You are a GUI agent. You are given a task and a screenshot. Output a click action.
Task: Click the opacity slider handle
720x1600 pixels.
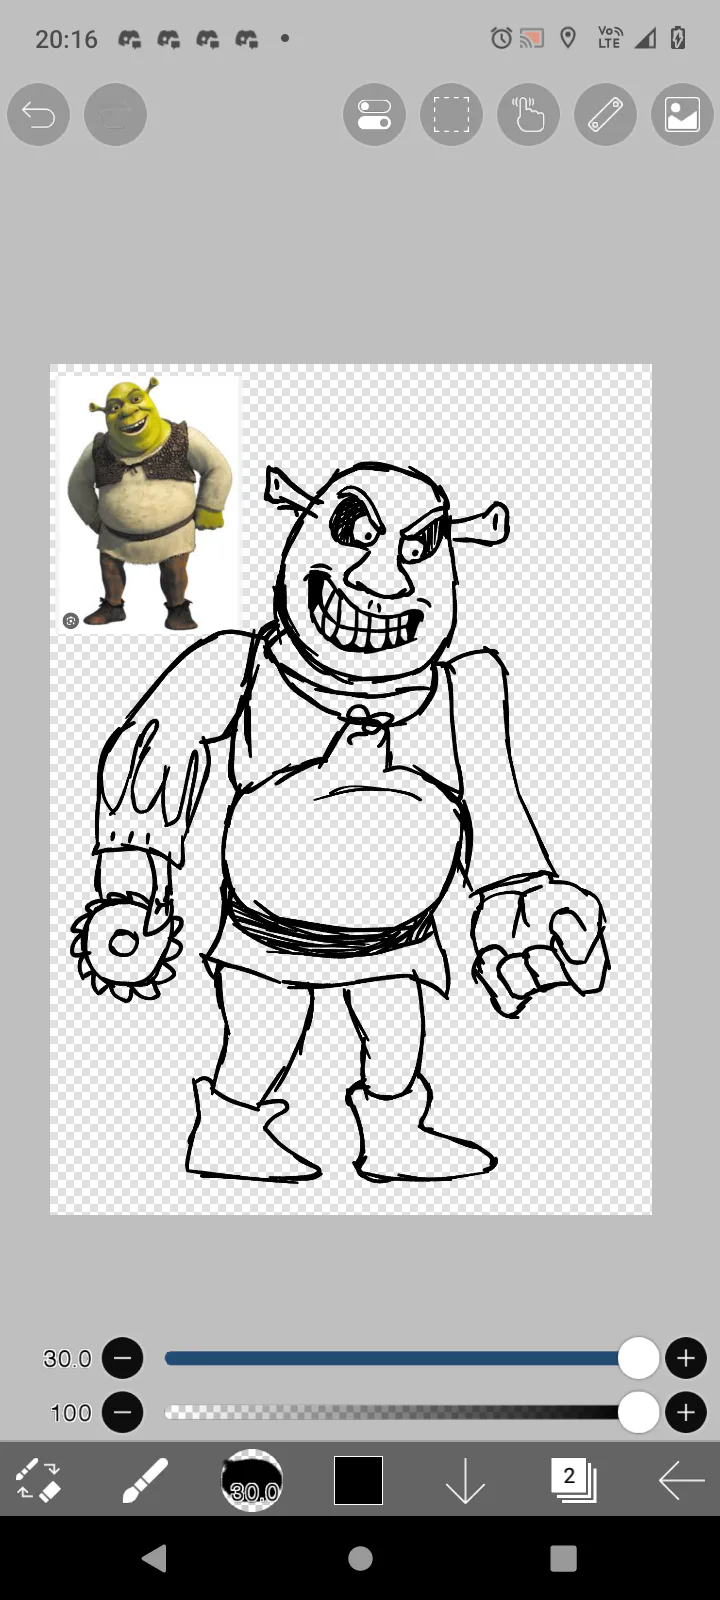(638, 1412)
